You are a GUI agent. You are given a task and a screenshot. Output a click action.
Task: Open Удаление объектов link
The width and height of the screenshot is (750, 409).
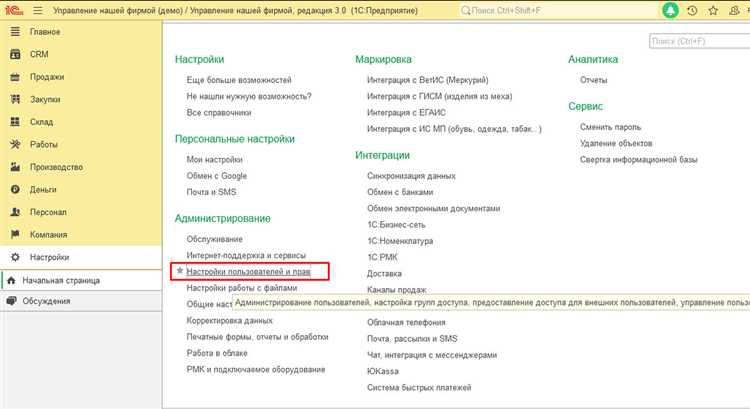(x=616, y=143)
